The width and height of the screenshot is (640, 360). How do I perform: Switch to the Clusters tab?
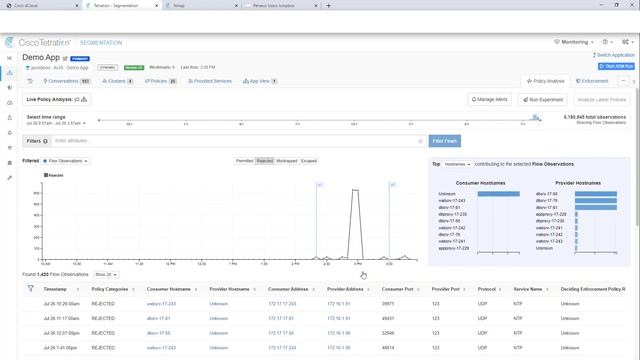[x=118, y=81]
